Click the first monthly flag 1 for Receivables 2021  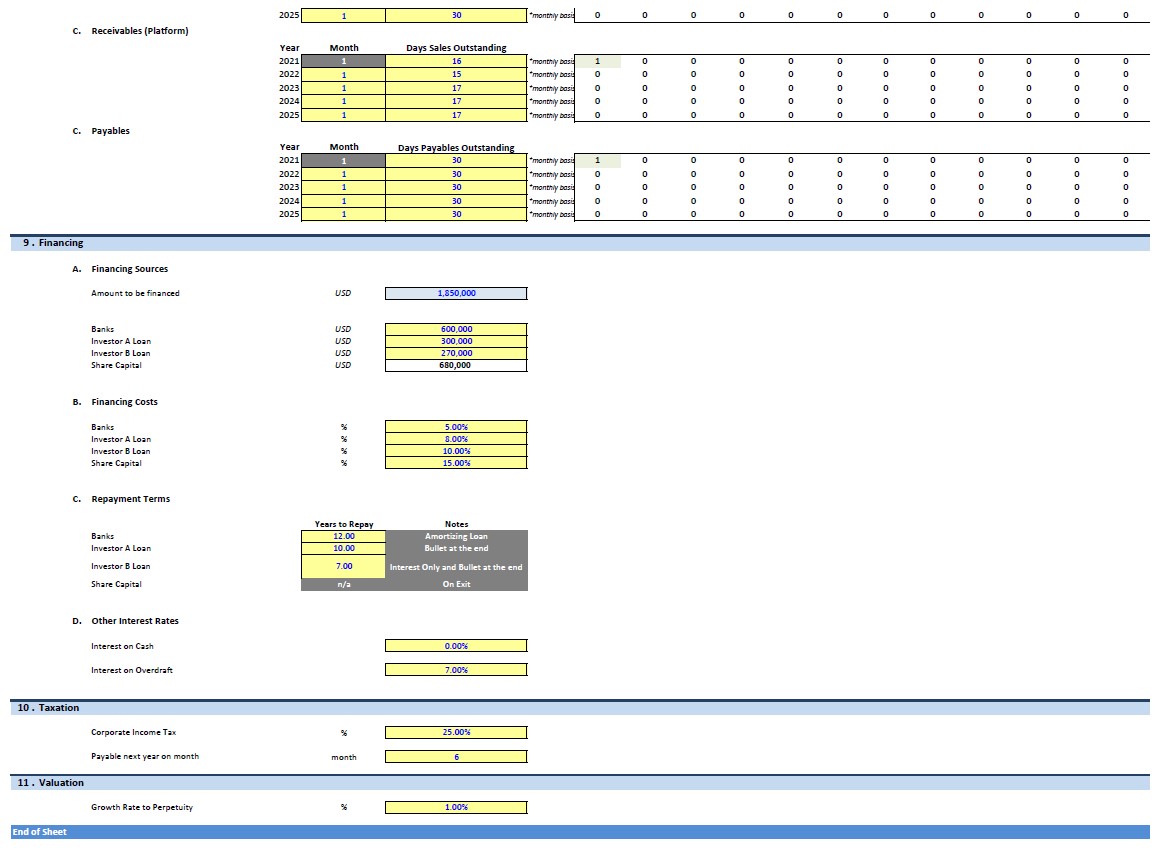pyautogui.click(x=597, y=61)
